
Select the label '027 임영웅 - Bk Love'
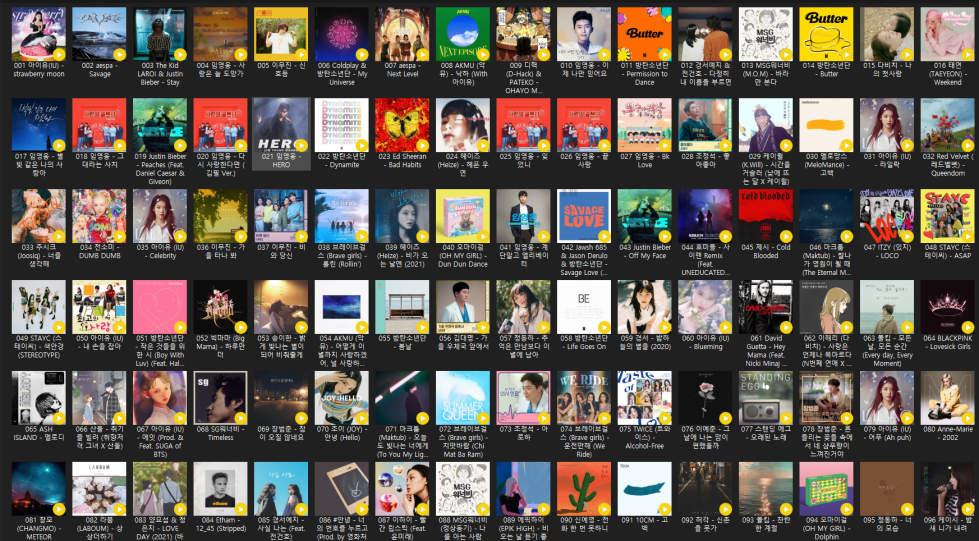[644, 161]
